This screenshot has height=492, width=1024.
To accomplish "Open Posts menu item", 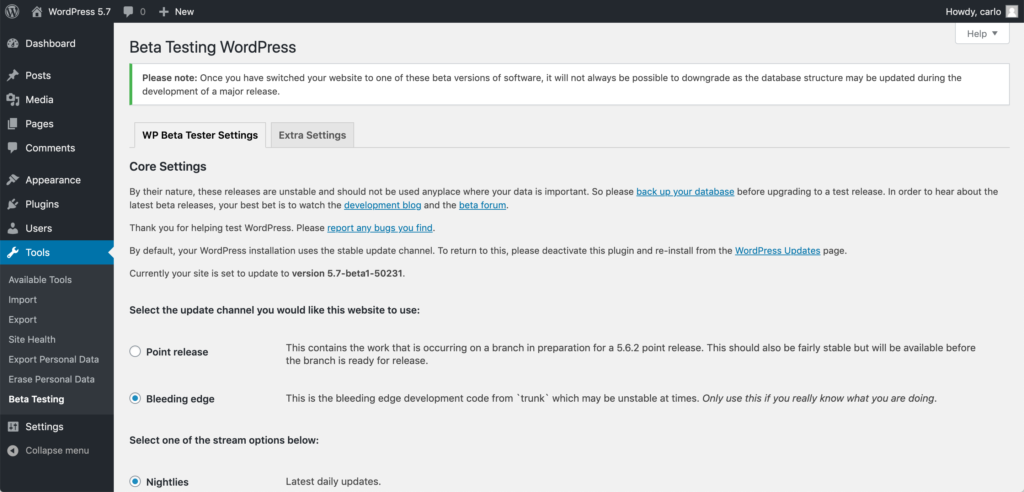I will click(x=57, y=75).
